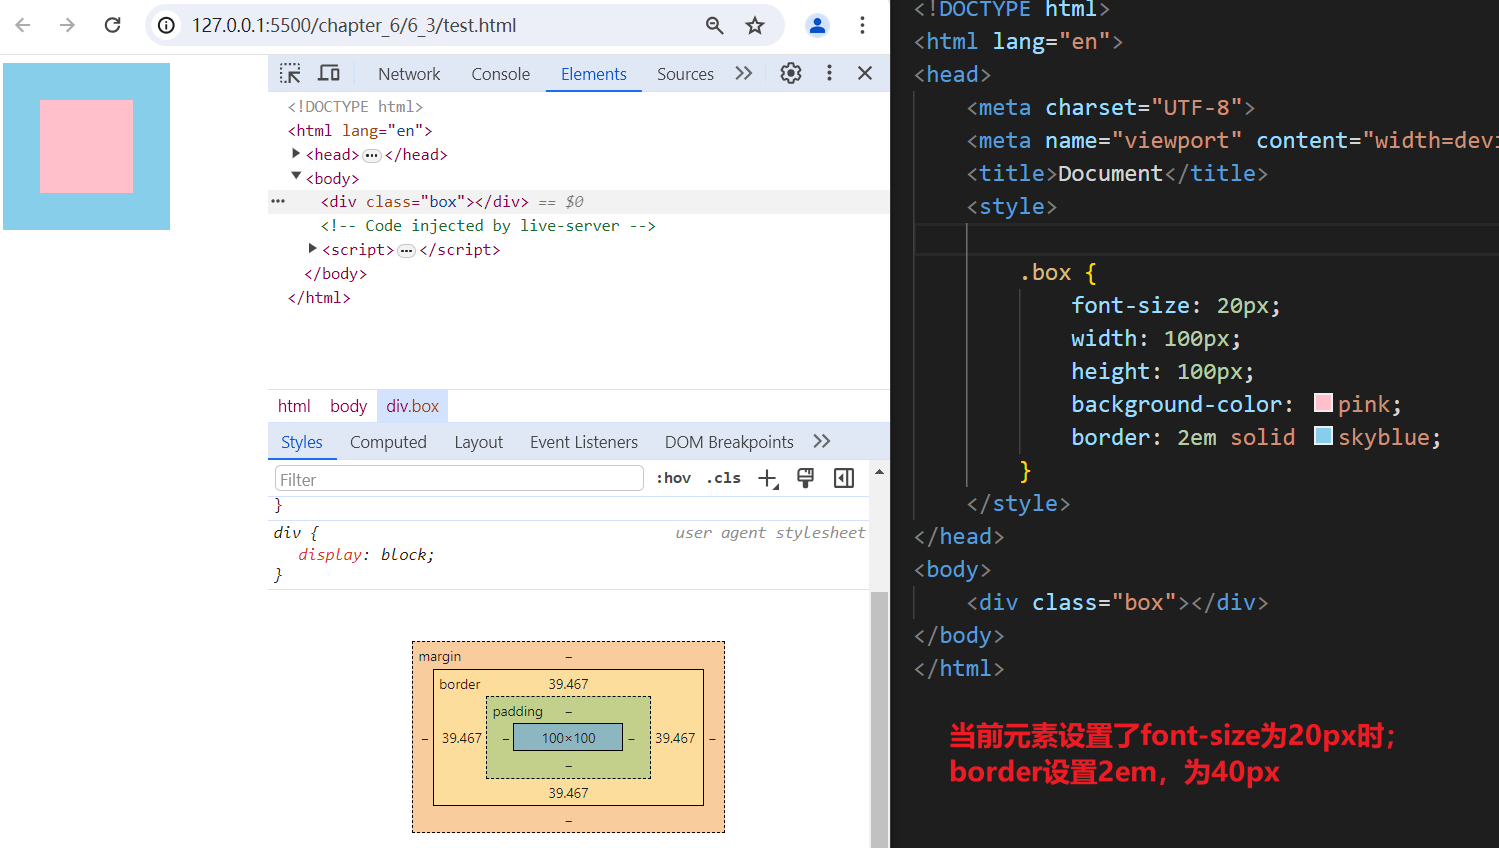
Task: Open the Chrome profile avatar
Action: [817, 25]
